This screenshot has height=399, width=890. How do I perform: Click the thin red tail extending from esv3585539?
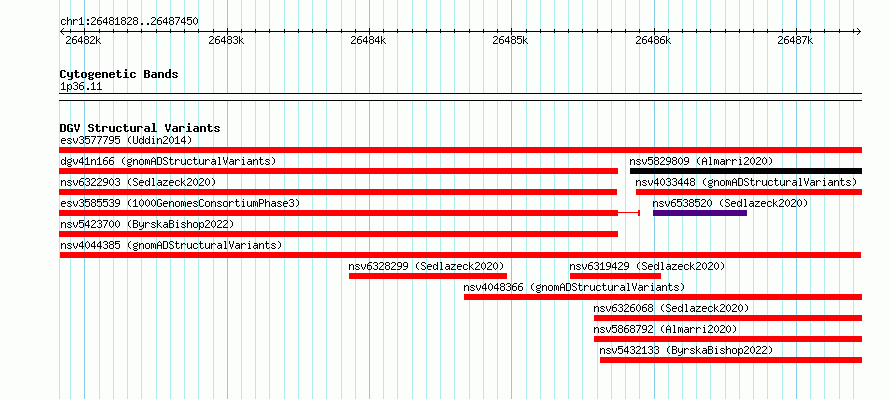click(629, 213)
